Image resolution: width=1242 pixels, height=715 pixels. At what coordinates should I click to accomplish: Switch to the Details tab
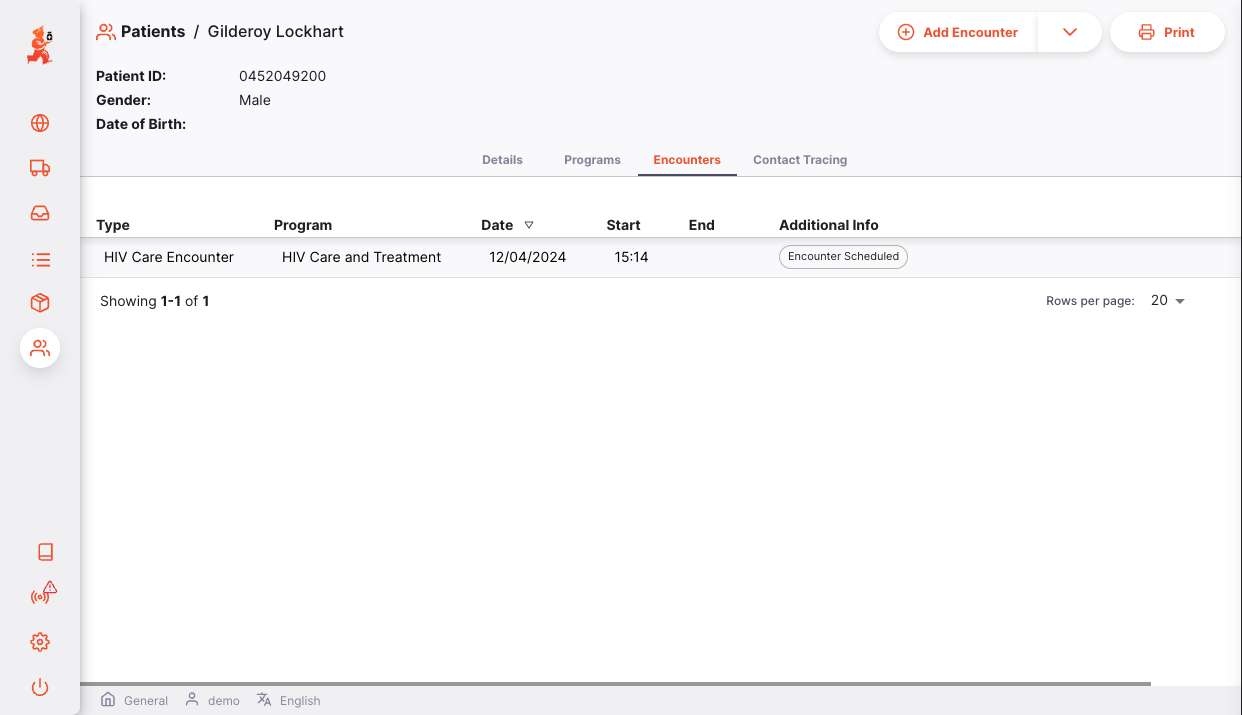point(502,160)
